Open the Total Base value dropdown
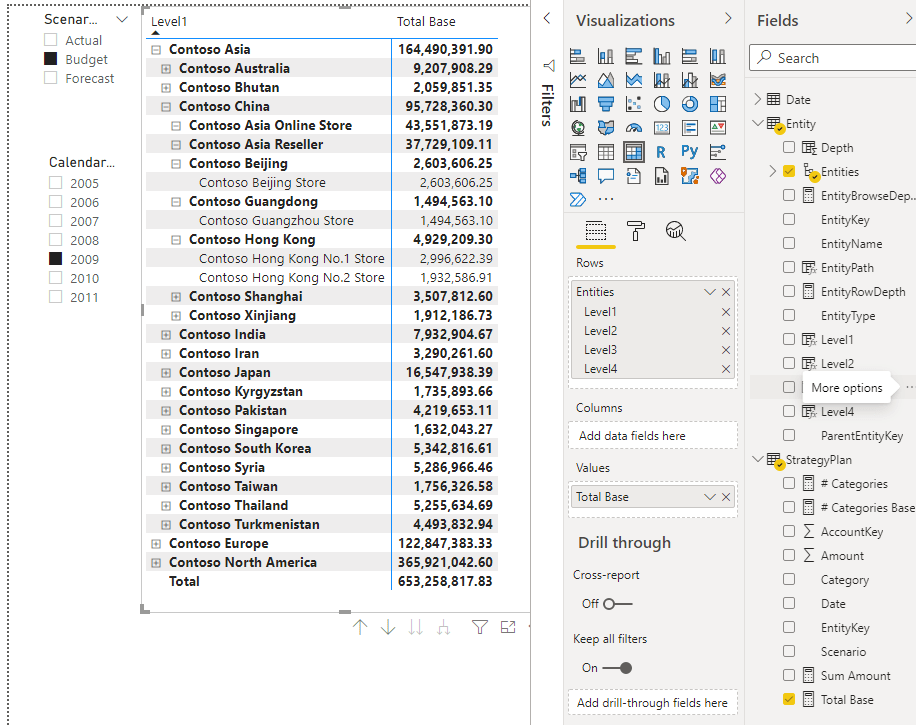 (x=710, y=497)
